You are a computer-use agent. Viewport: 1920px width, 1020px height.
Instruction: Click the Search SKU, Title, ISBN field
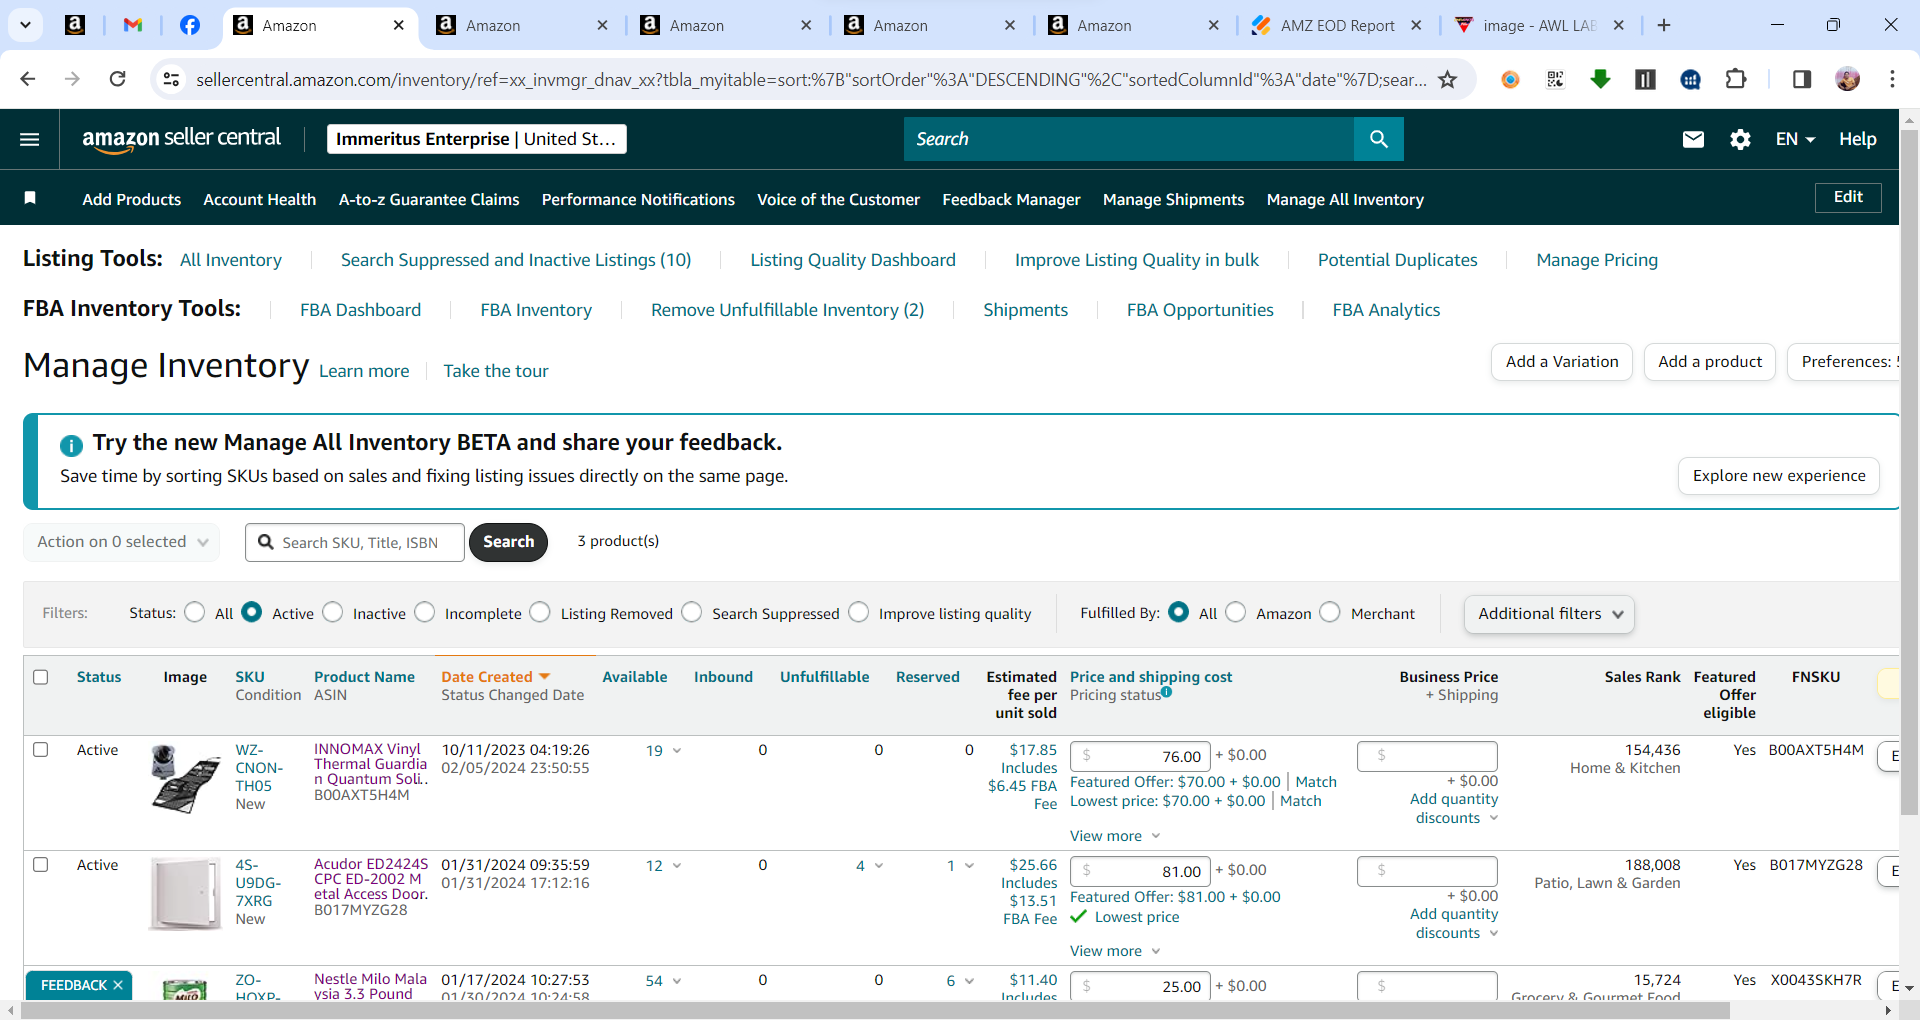coord(355,542)
